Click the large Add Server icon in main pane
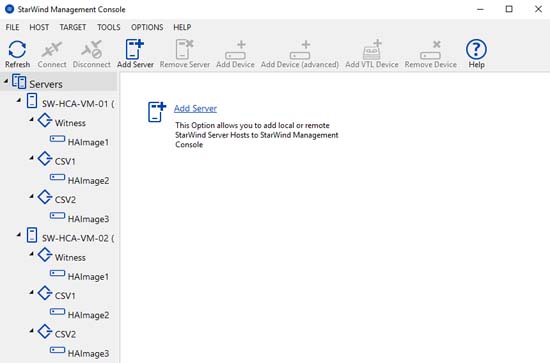This screenshot has width=550, height=363. 156,112
